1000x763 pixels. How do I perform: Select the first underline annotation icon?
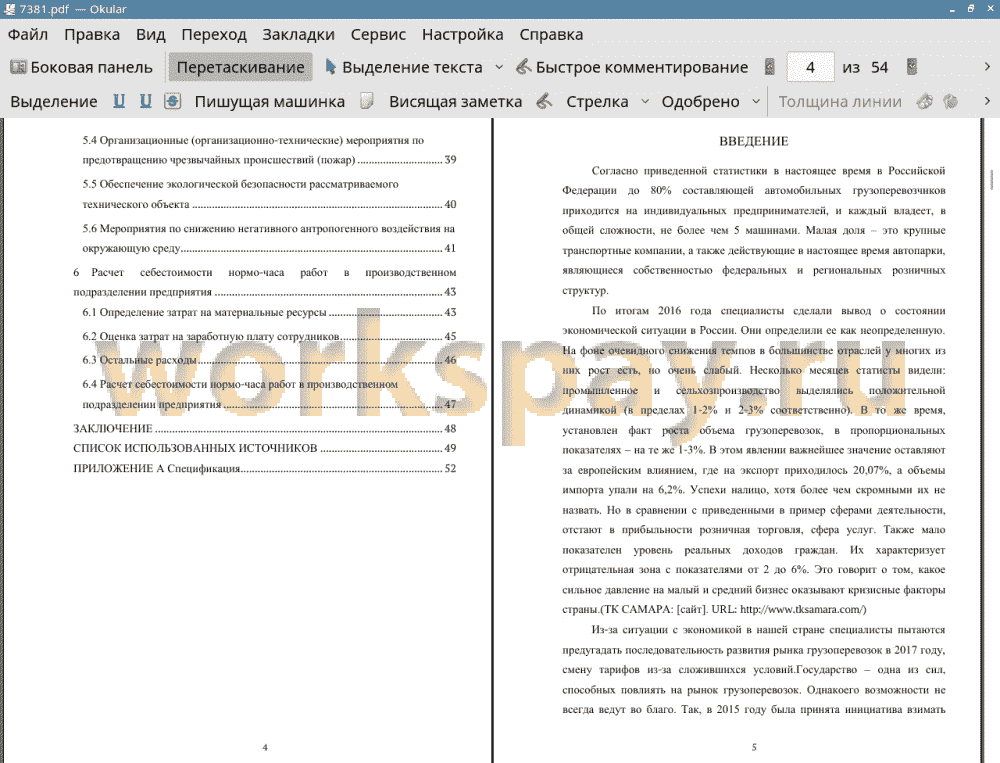point(119,101)
